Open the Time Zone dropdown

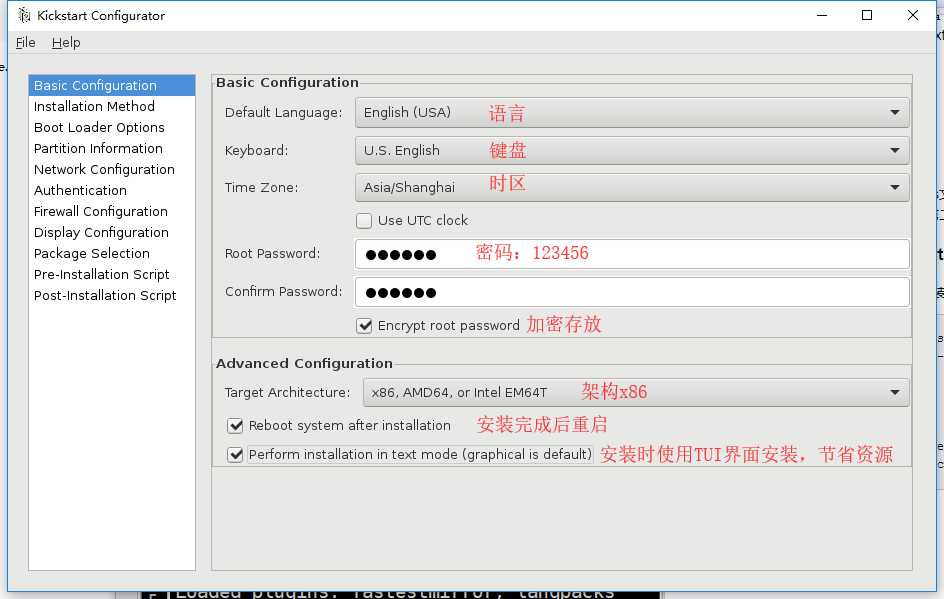632,187
